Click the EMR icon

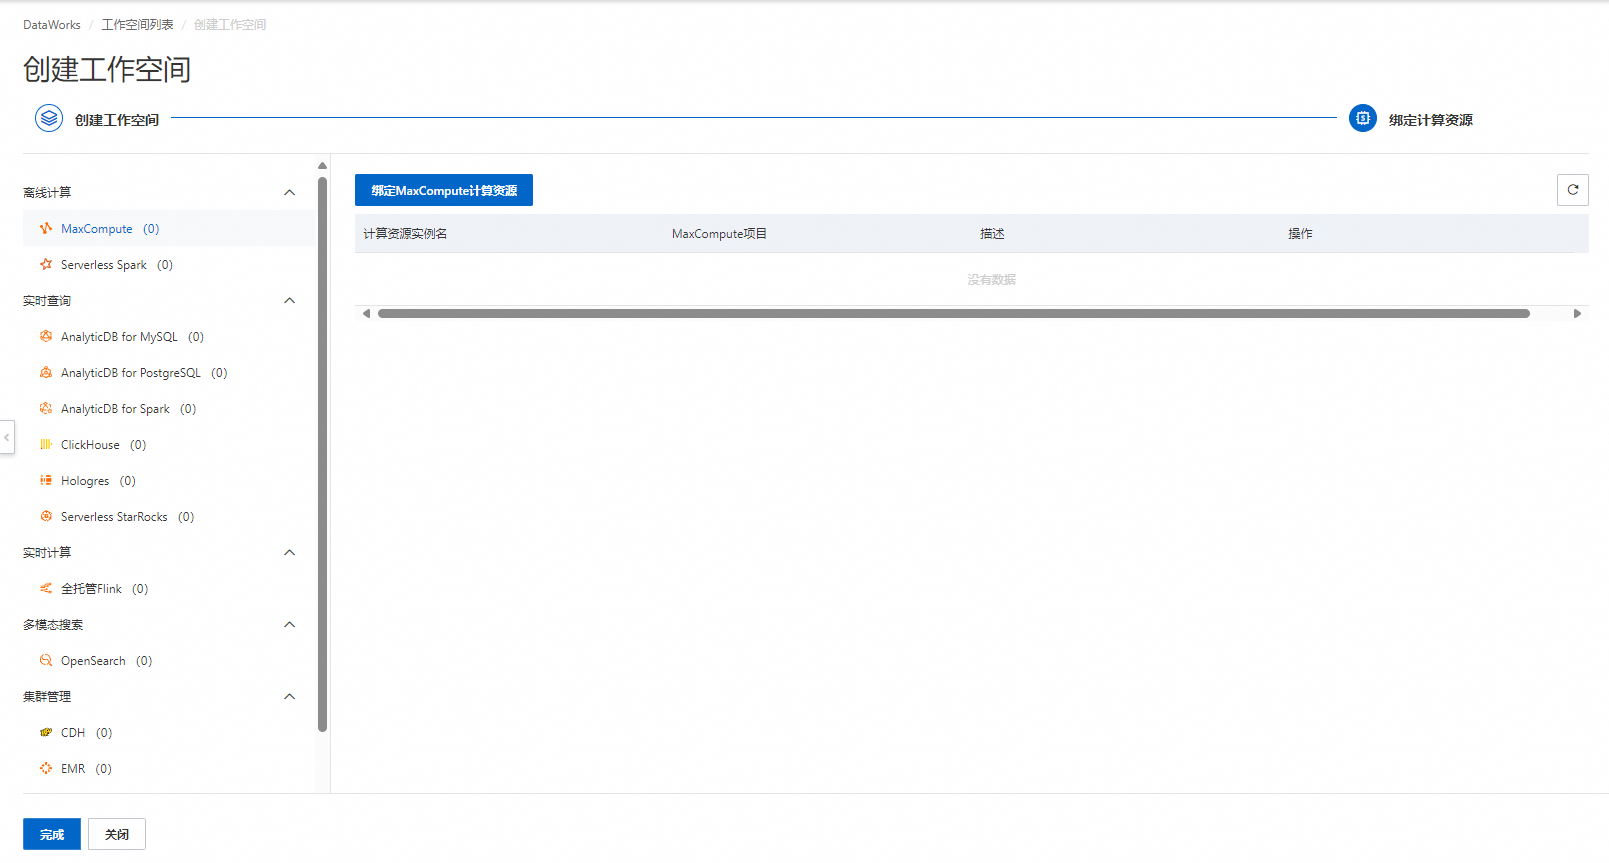tap(46, 769)
